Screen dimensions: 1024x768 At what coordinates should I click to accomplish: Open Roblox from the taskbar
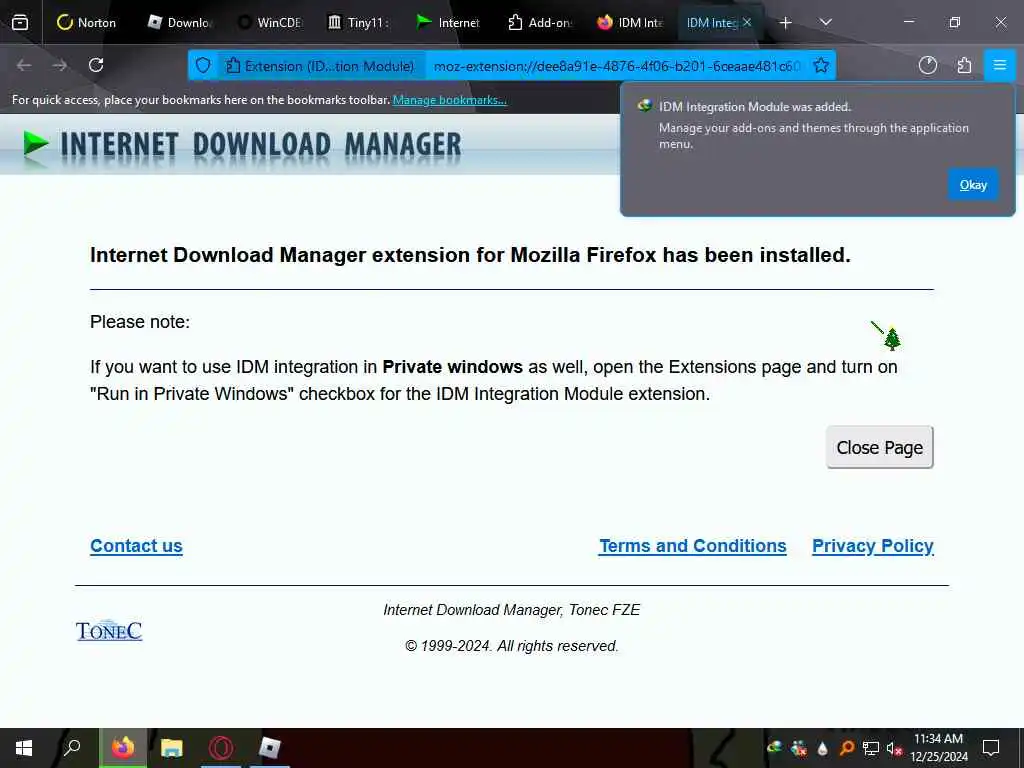click(x=269, y=748)
